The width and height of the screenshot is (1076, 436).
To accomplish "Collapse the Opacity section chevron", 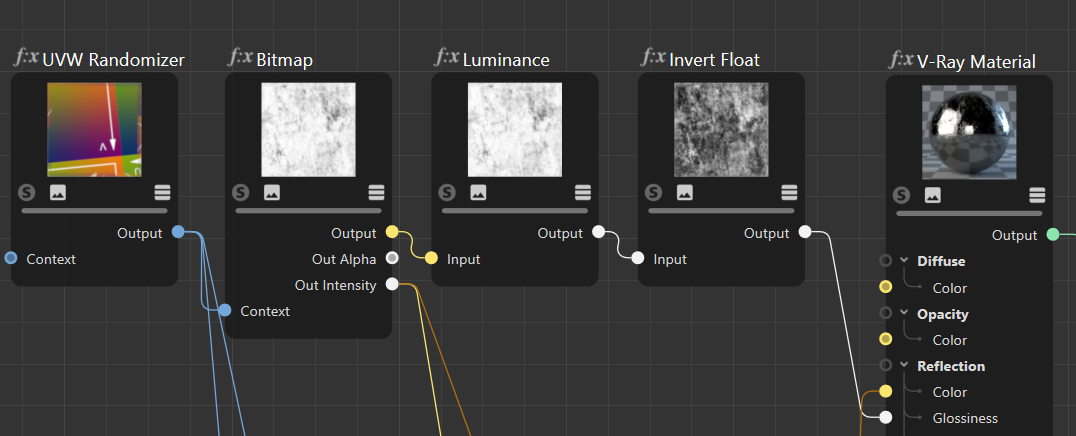I will (904, 313).
